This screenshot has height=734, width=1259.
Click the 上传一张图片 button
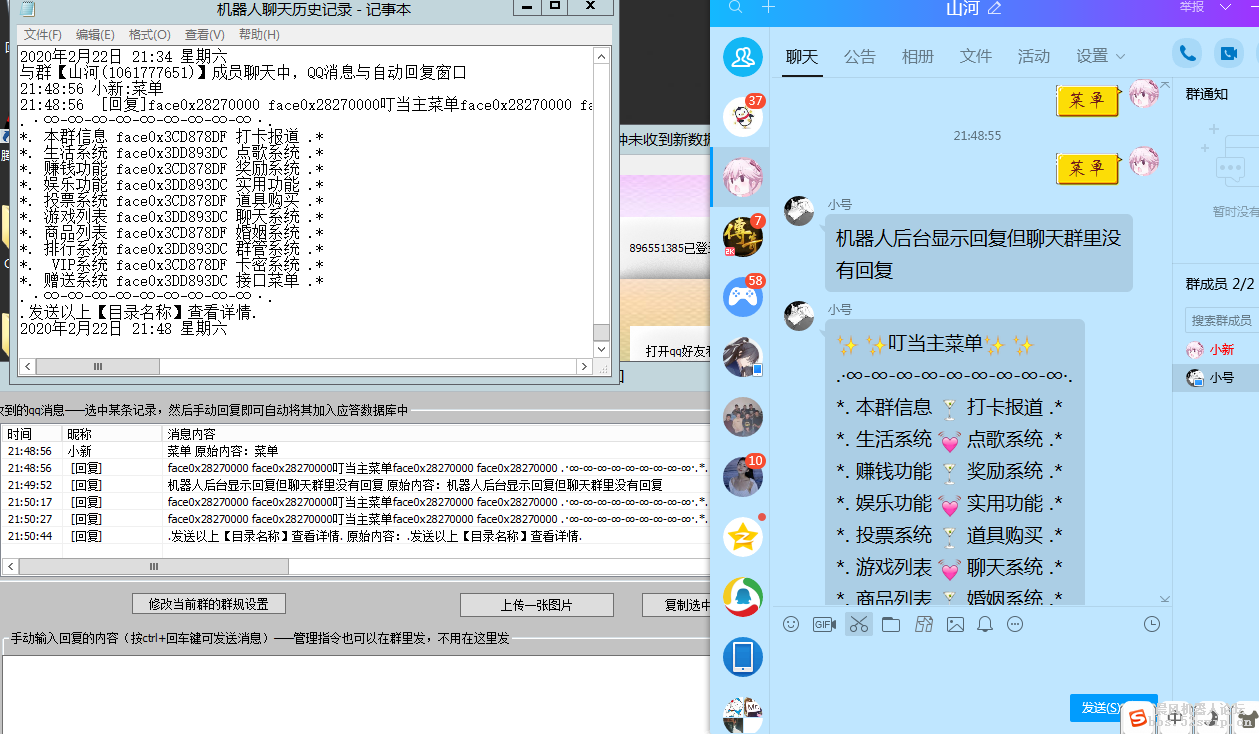(x=536, y=605)
